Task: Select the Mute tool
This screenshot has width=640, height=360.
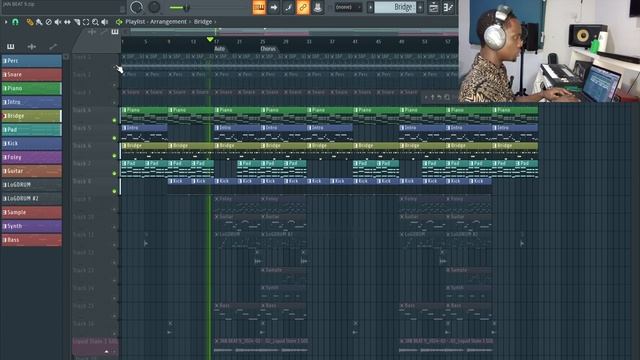Action: [58, 22]
